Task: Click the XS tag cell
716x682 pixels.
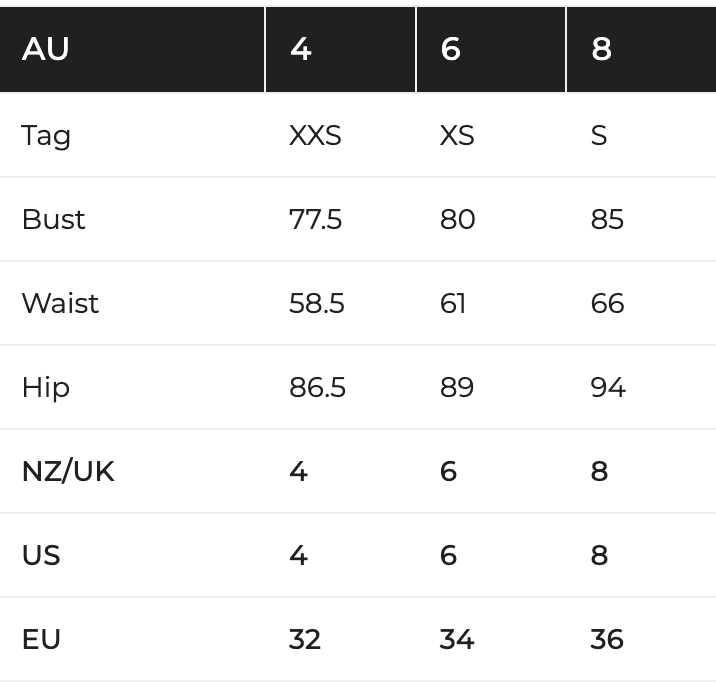Action: coord(457,136)
